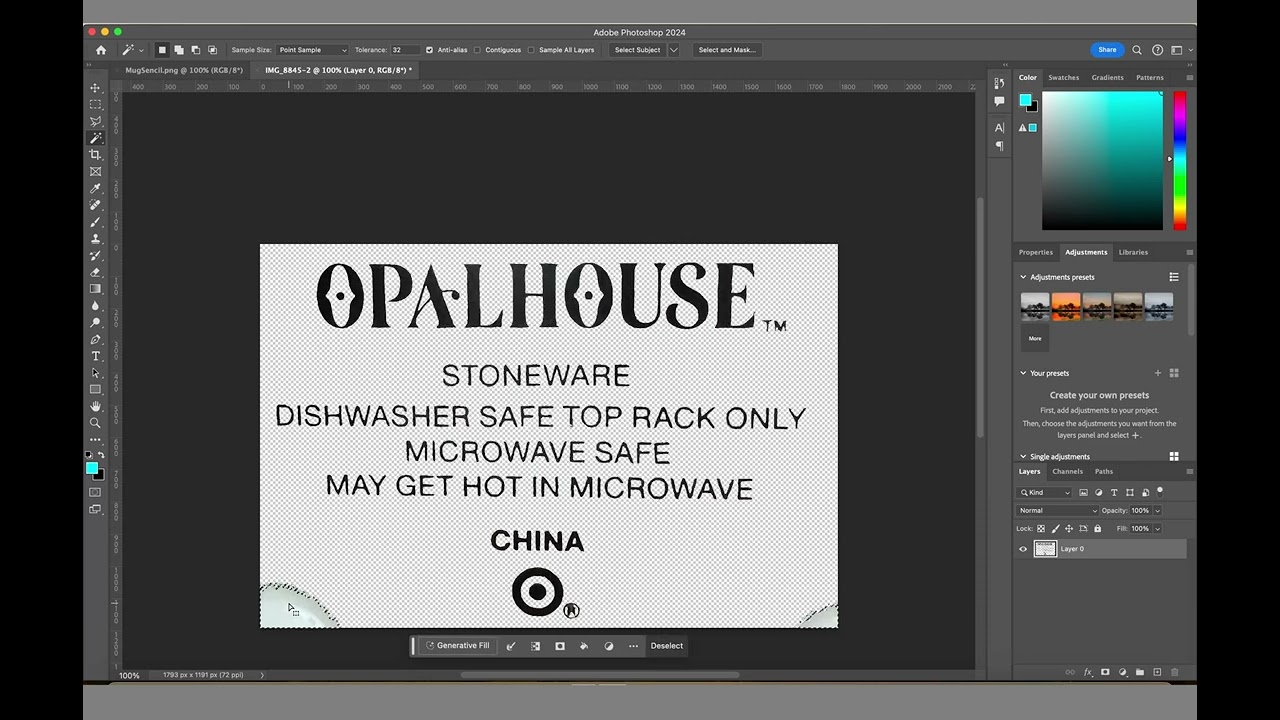Switch to the Gradients tab

[1107, 77]
